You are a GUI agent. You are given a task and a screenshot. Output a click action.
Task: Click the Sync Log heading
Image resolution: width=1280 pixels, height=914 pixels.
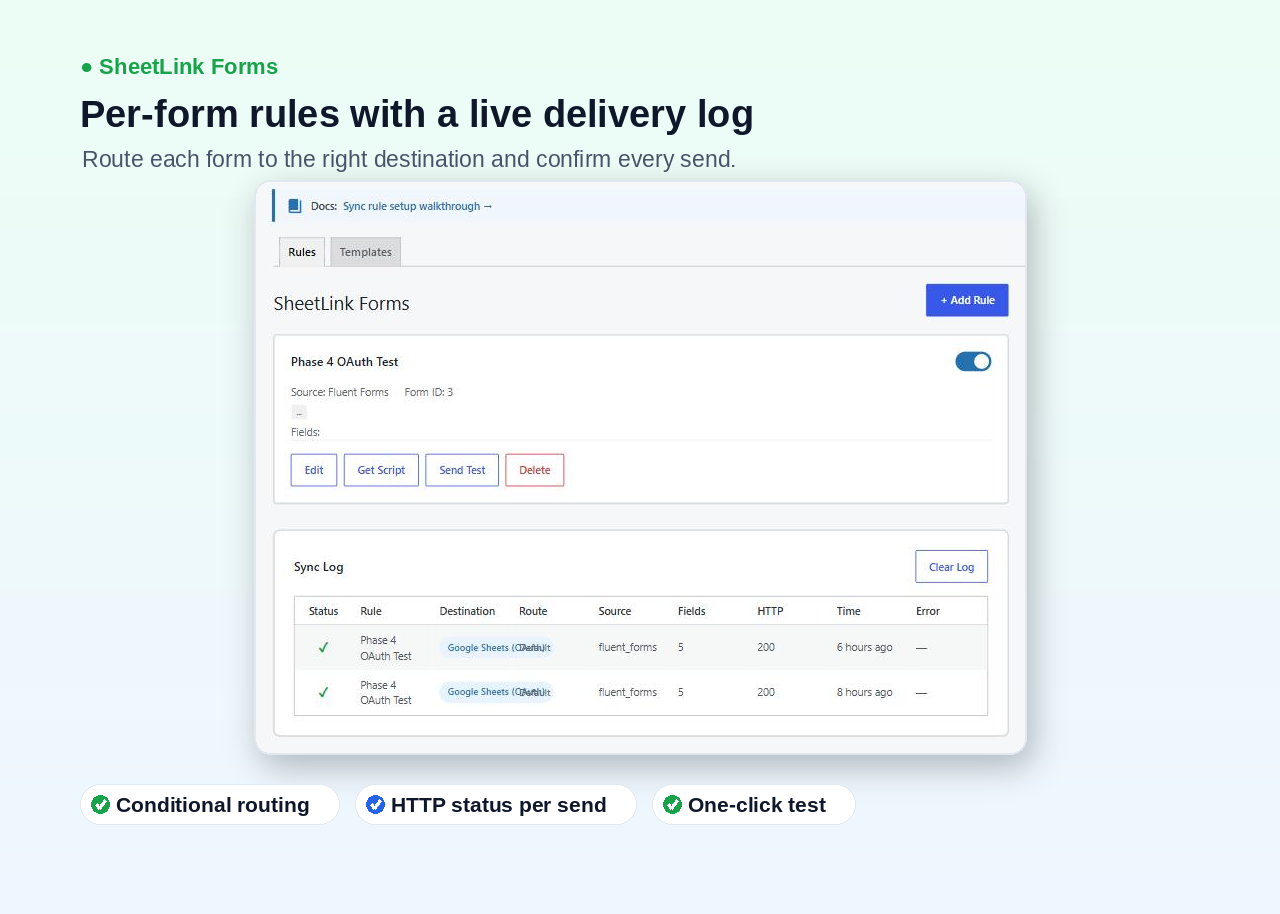tap(319, 567)
